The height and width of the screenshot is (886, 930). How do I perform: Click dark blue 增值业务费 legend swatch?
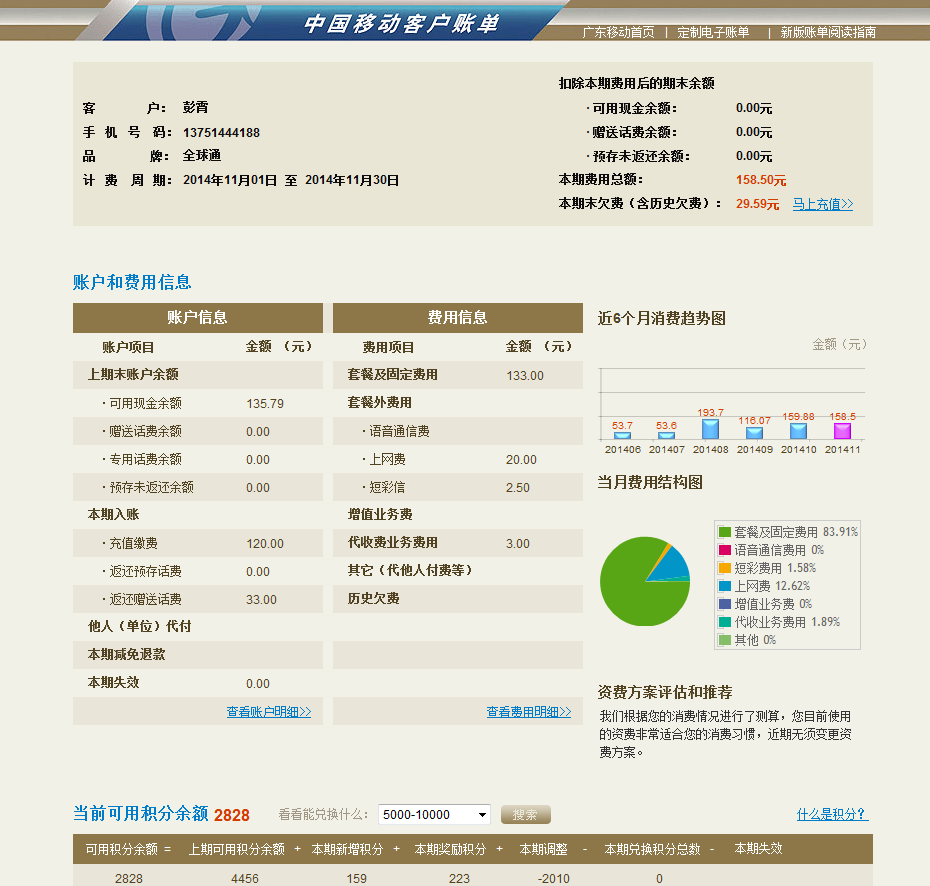click(x=724, y=604)
